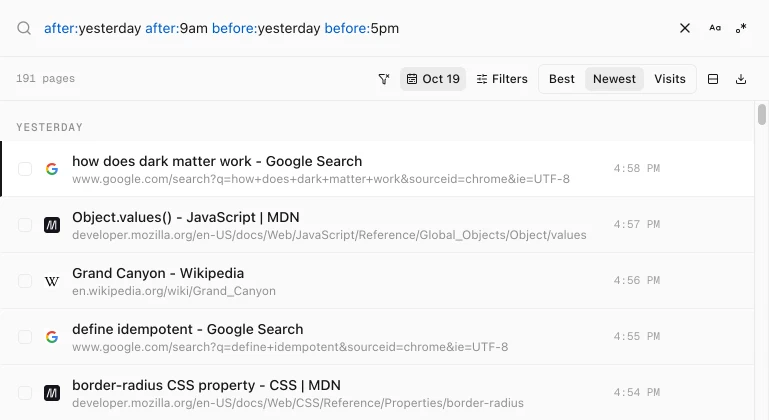Click Wikipedia favicon on Grand Canyon row
769x420 pixels.
tap(52, 281)
